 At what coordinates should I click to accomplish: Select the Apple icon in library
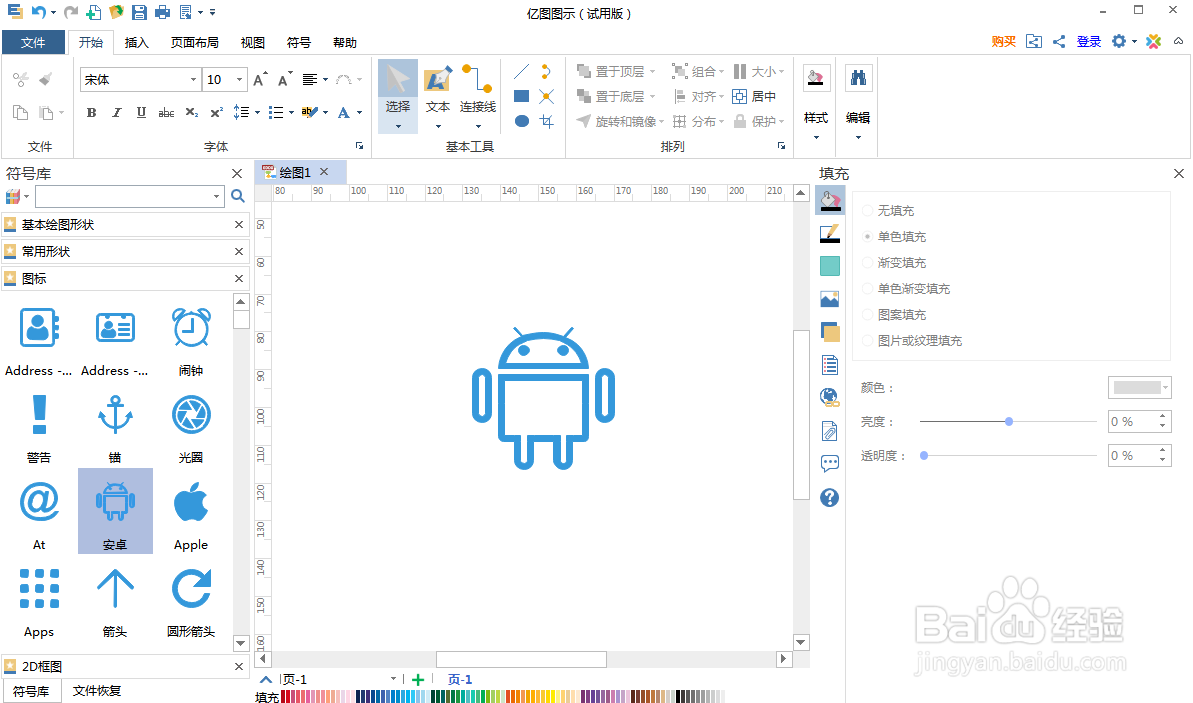tap(191, 511)
